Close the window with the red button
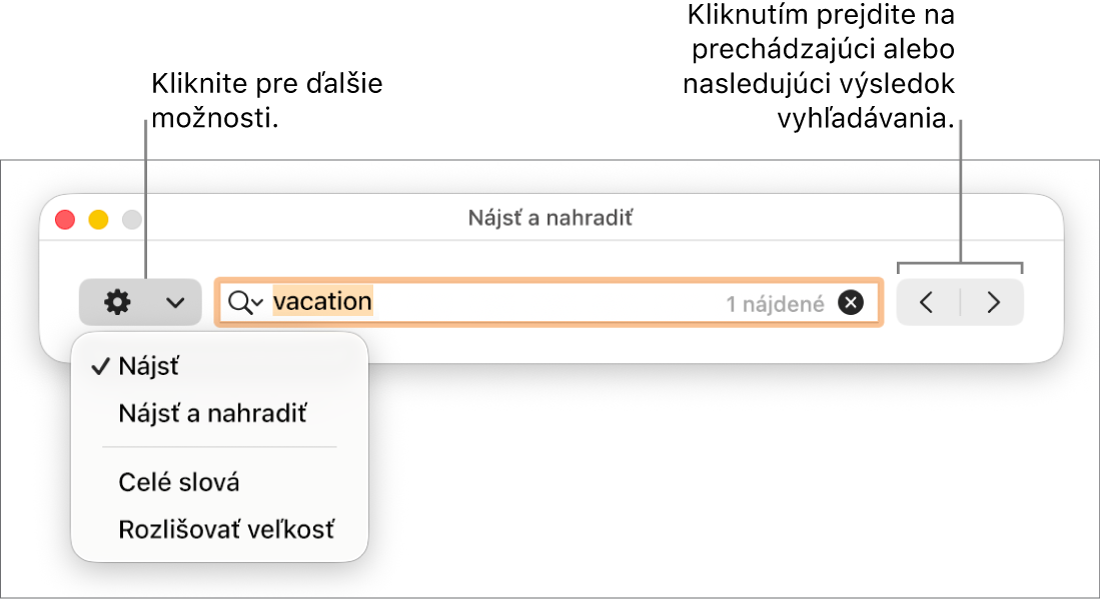 click(x=65, y=220)
